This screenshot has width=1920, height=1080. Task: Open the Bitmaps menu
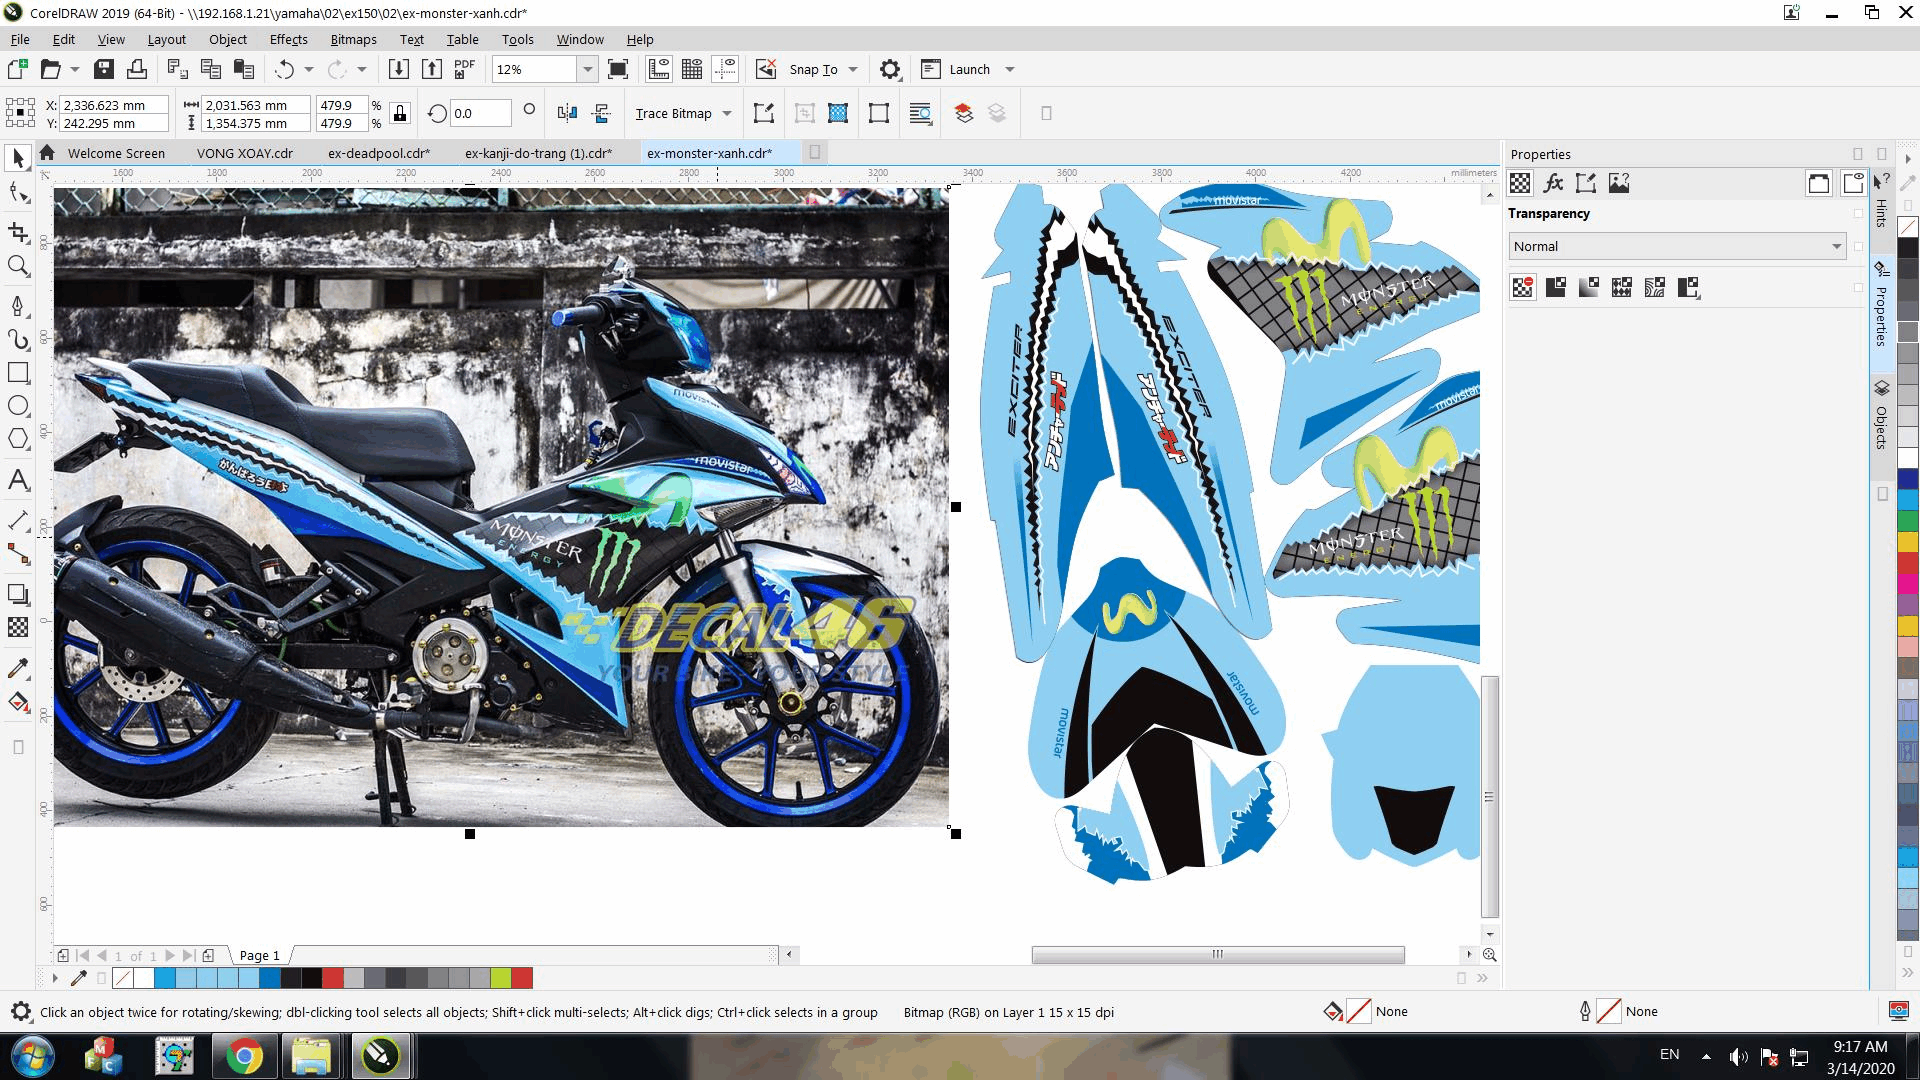(x=353, y=39)
